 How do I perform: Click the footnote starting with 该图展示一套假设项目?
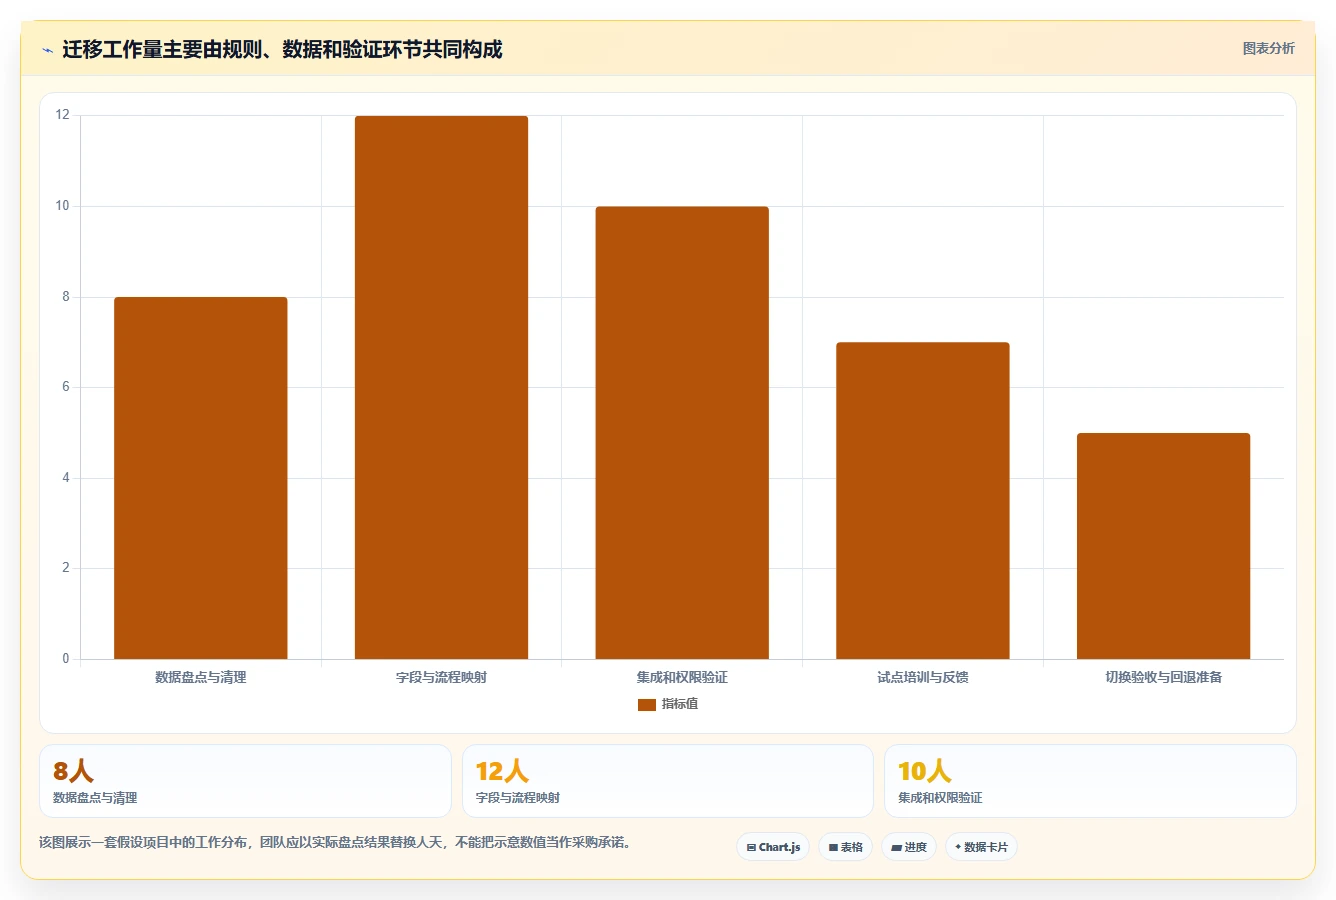335,842
